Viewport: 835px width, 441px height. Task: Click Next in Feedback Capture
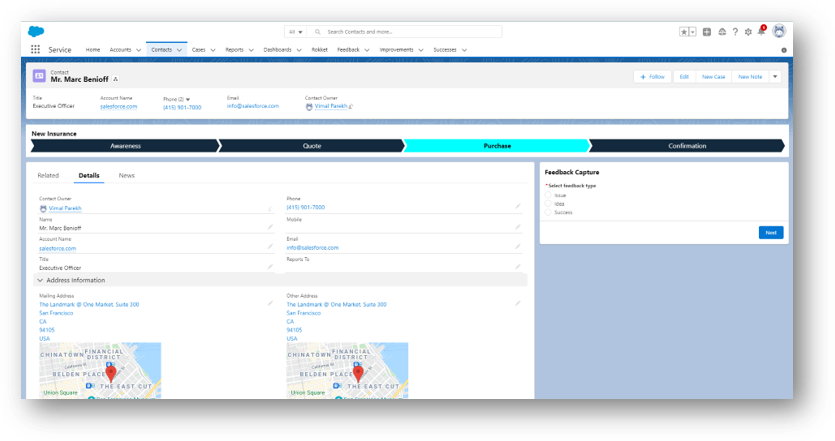pyautogui.click(x=771, y=233)
